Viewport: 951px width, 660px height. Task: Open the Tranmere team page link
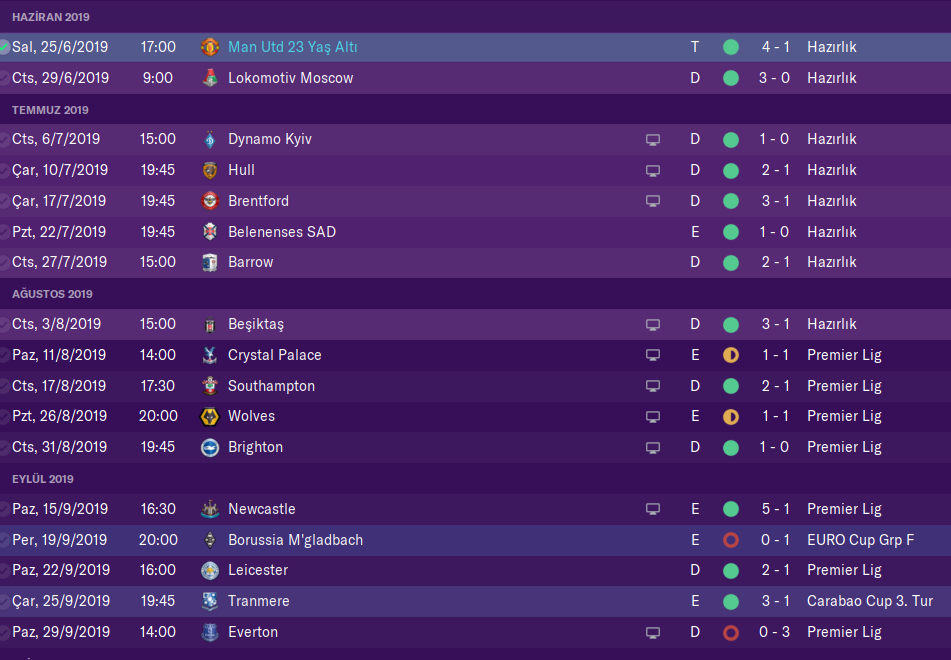(x=258, y=601)
